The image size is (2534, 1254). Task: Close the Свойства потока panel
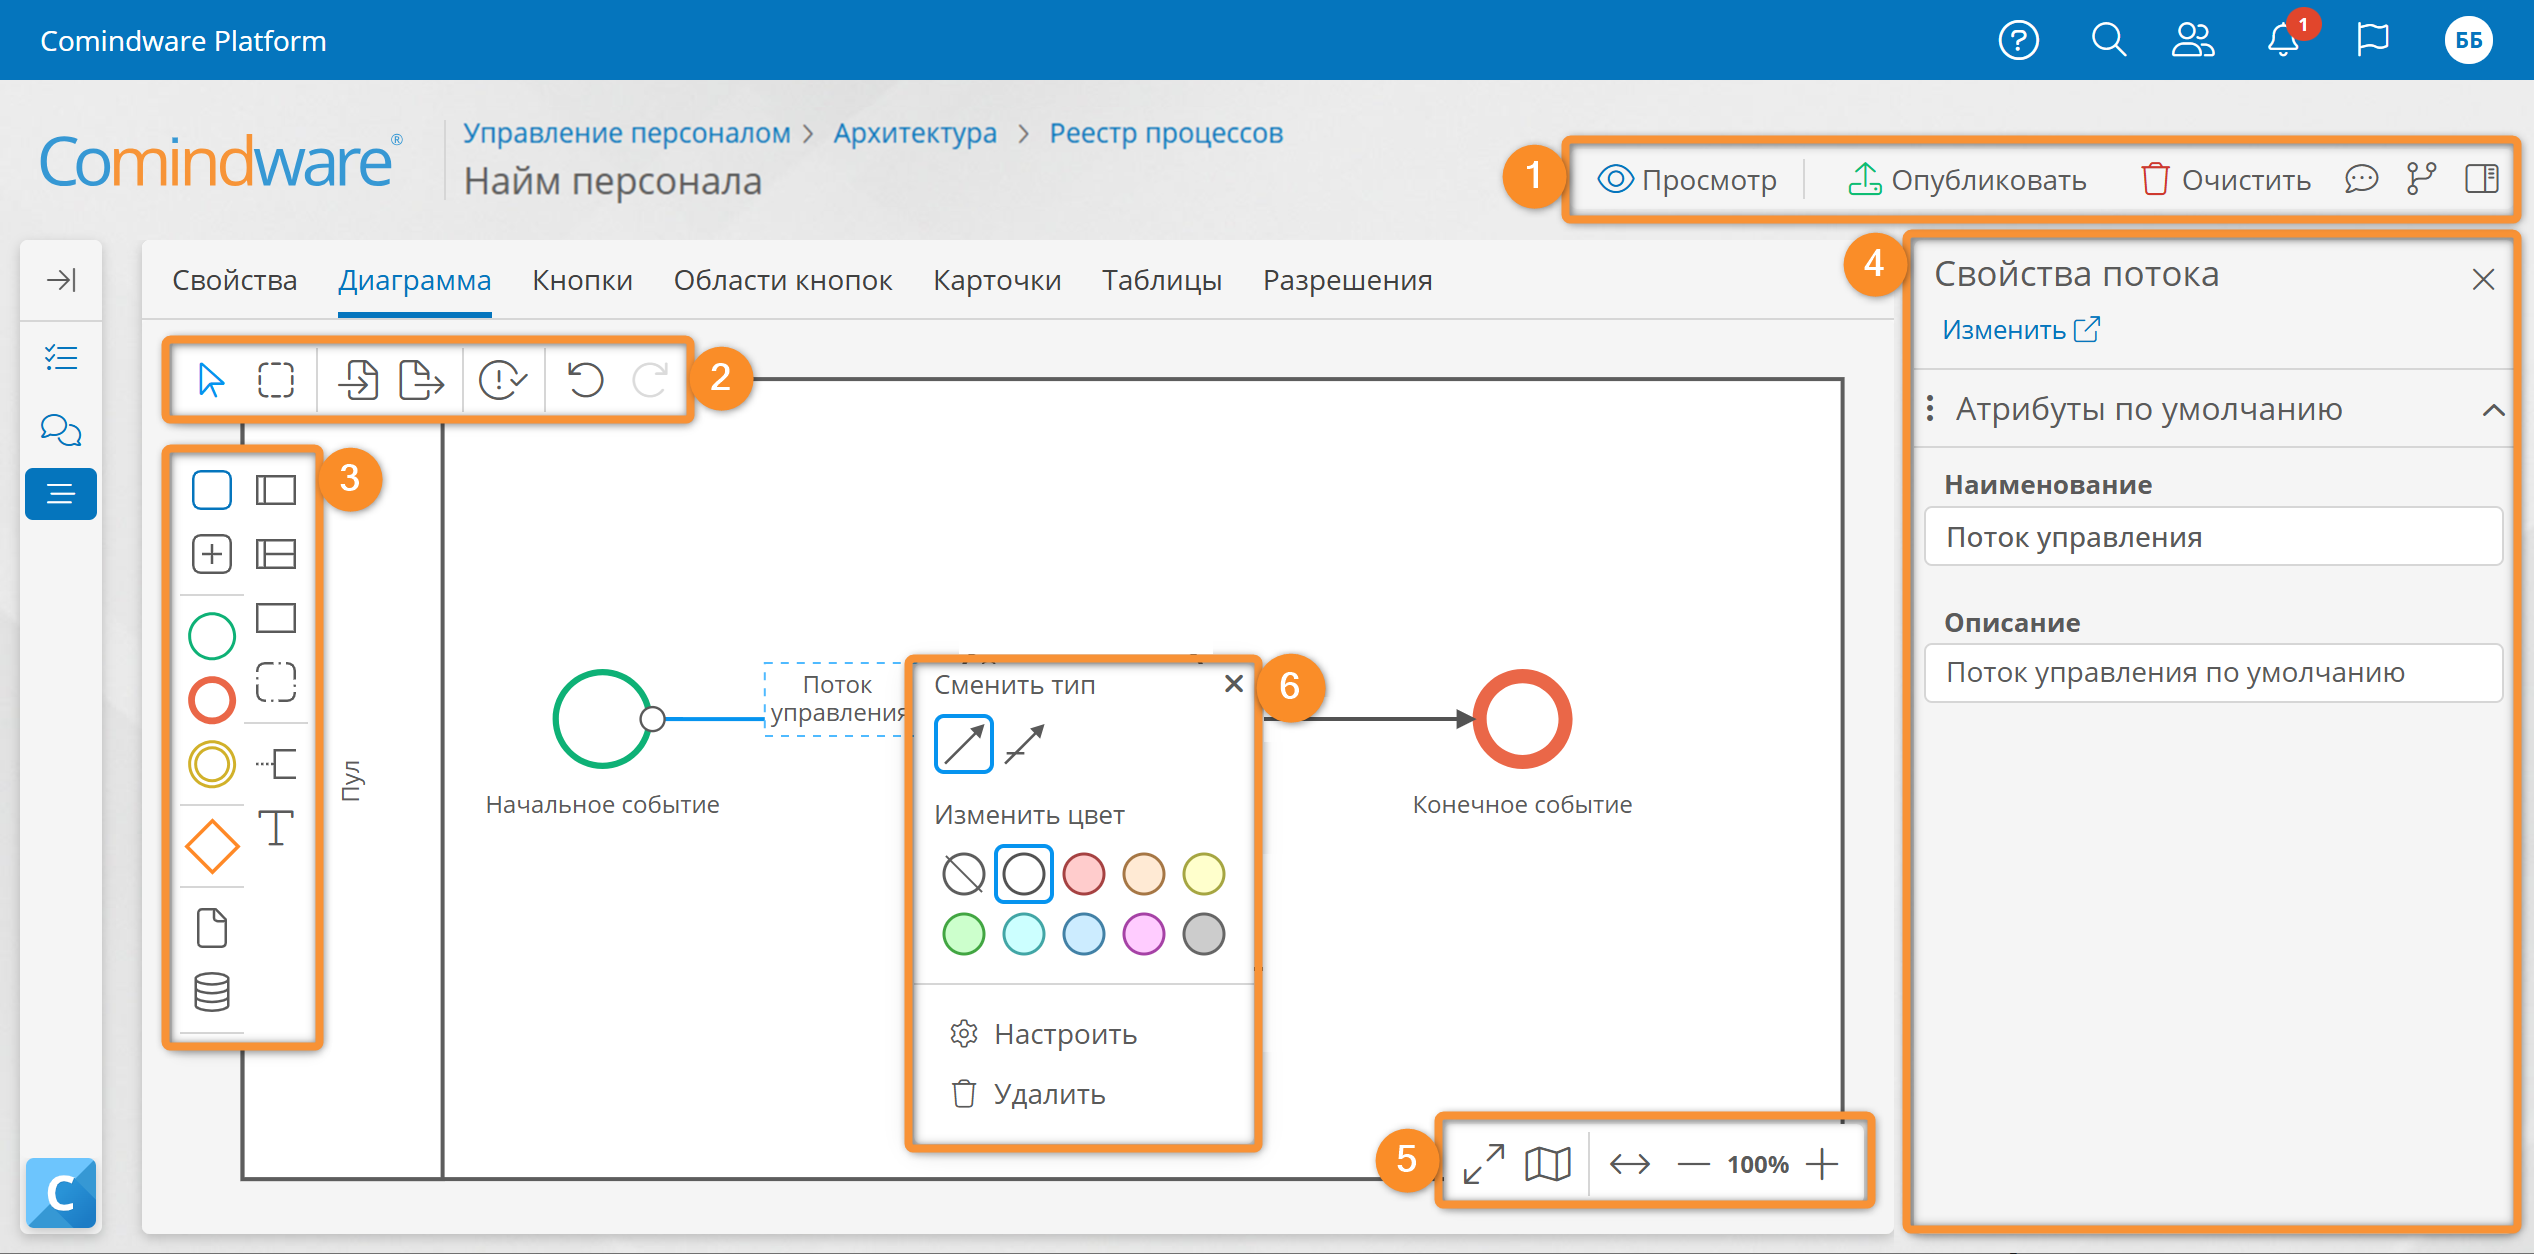pyautogui.click(x=2483, y=279)
